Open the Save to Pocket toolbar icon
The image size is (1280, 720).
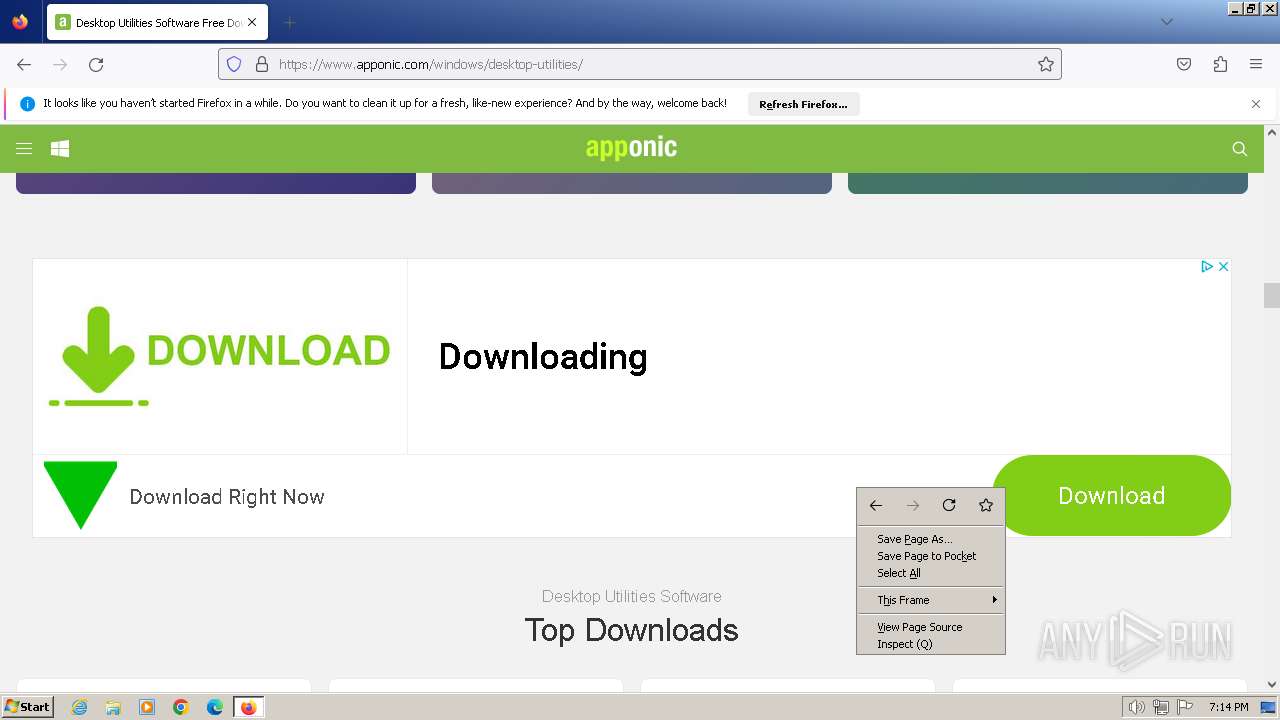1184,64
